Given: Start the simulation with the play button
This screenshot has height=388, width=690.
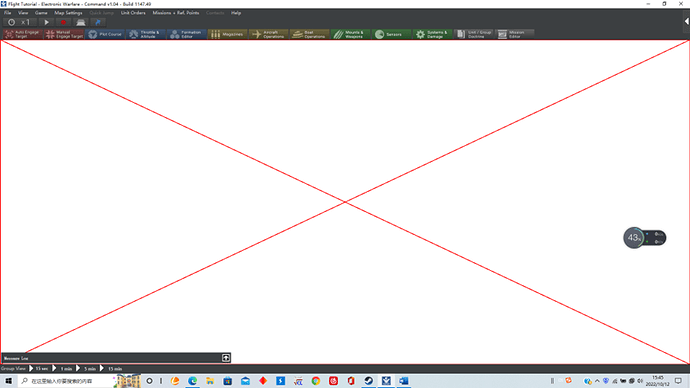Looking at the screenshot, I should 46,22.
